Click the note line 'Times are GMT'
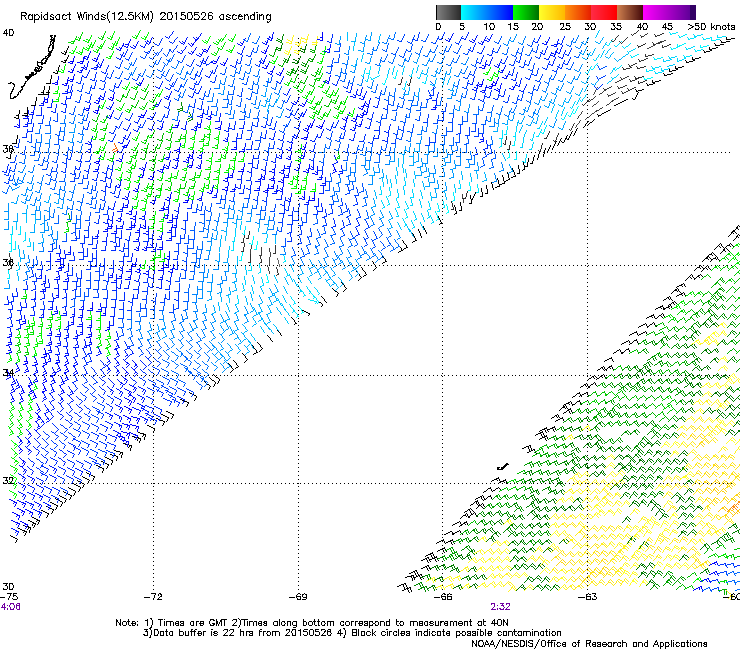This screenshot has height=650, width=740. 193,623
